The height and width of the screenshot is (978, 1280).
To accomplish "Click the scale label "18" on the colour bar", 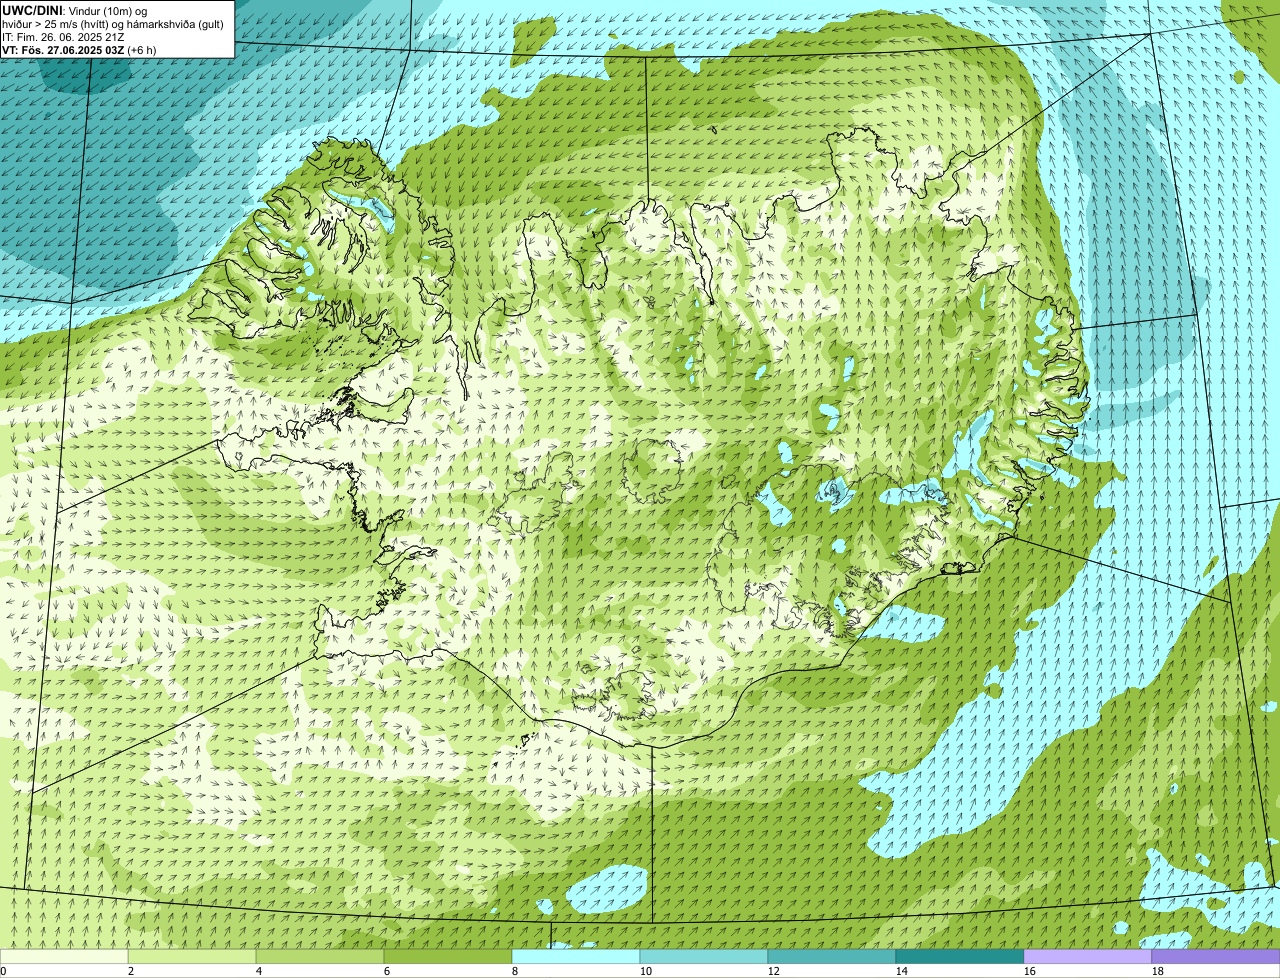I will pyautogui.click(x=1157, y=971).
